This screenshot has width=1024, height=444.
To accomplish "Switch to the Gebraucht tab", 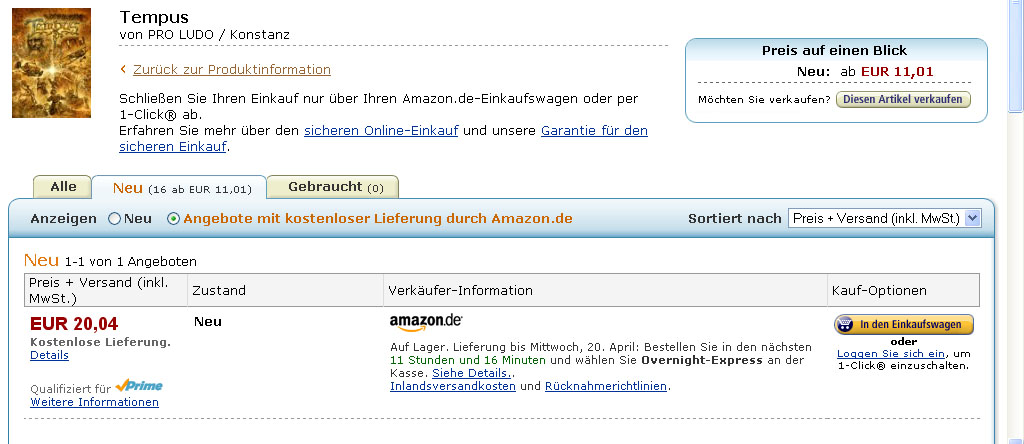I will [x=335, y=187].
